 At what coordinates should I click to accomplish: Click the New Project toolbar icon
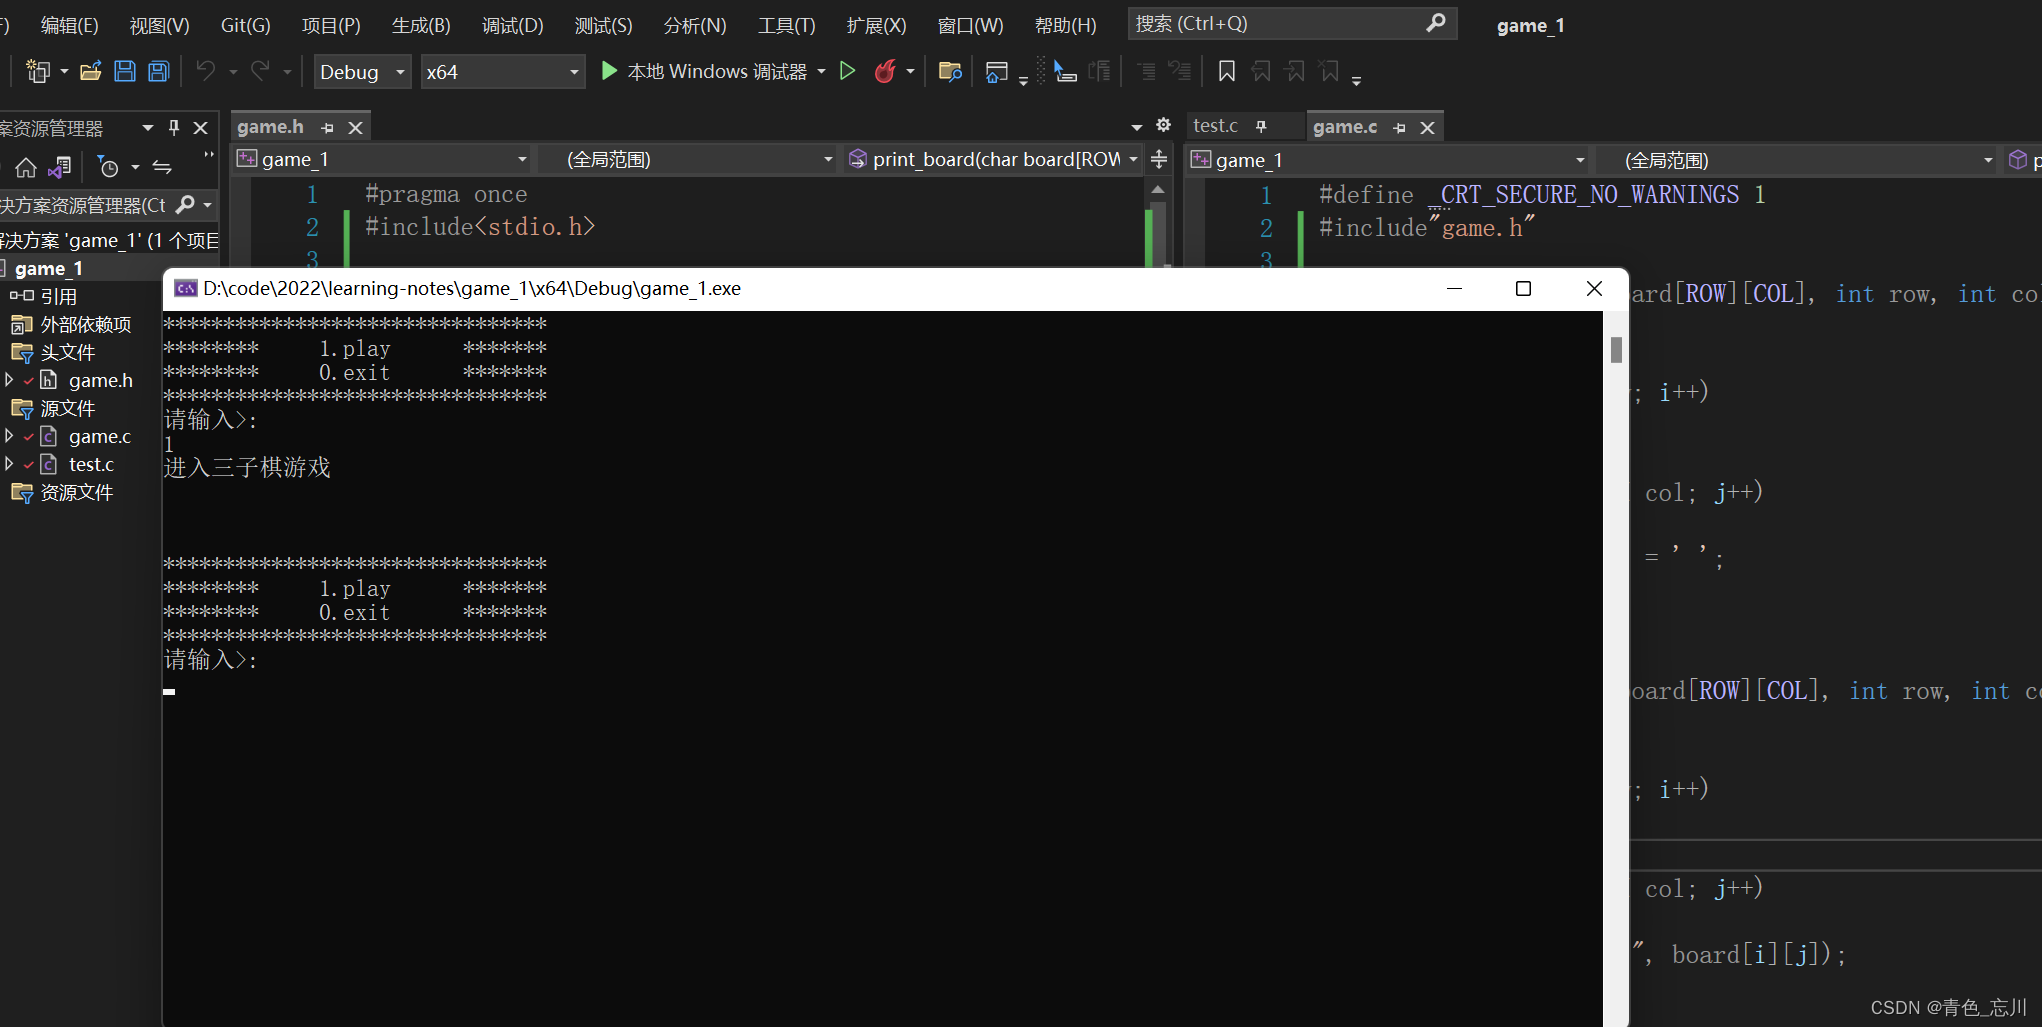click(x=38, y=71)
